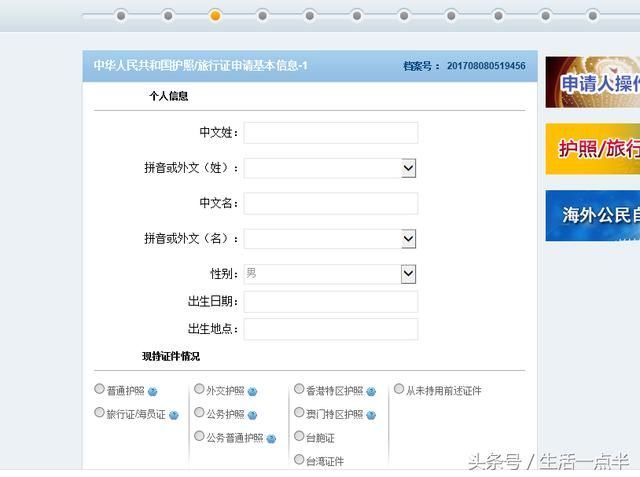Click the orange active progress step dot
Viewport: 640px width, 477px height.
215,16
